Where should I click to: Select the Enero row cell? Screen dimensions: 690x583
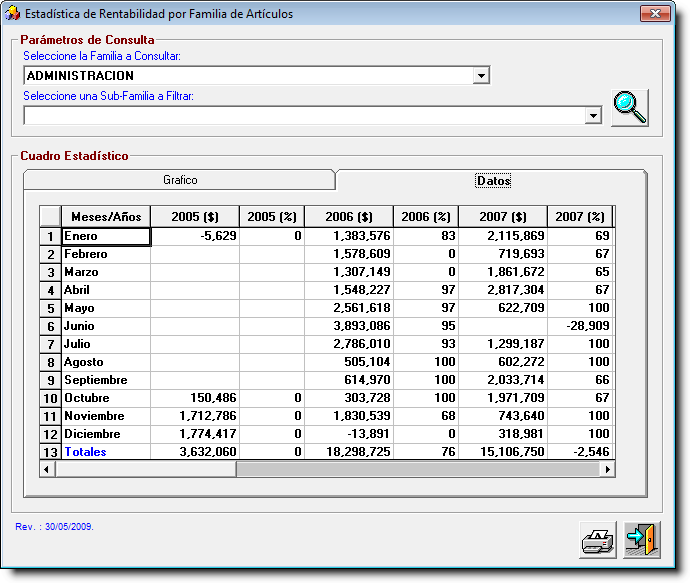tap(106, 236)
